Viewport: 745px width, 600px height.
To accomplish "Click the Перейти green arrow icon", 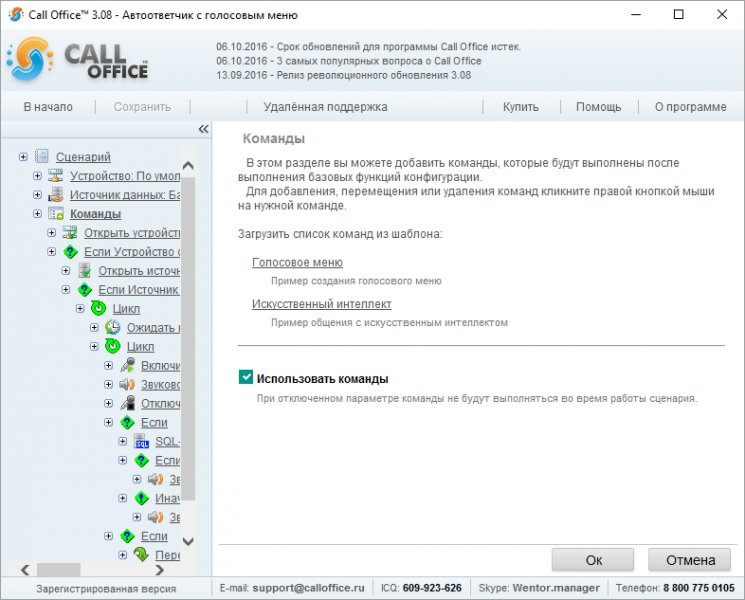I will click(141, 554).
